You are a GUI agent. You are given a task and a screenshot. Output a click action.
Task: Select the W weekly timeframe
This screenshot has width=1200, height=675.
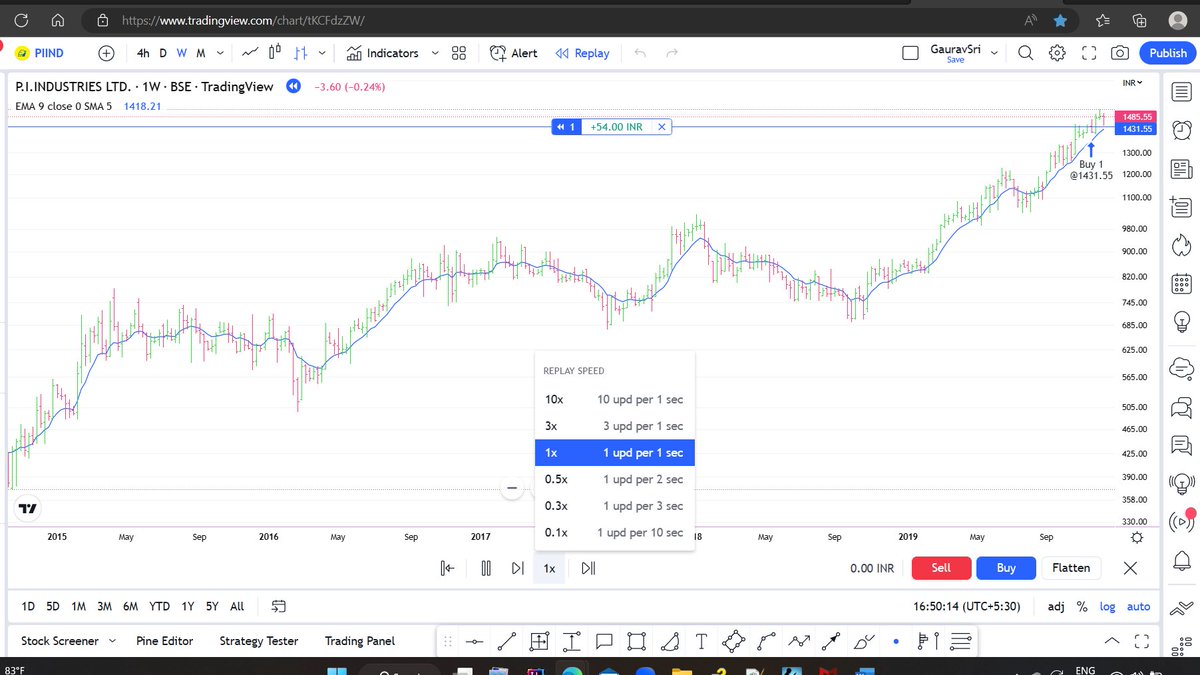(x=182, y=53)
